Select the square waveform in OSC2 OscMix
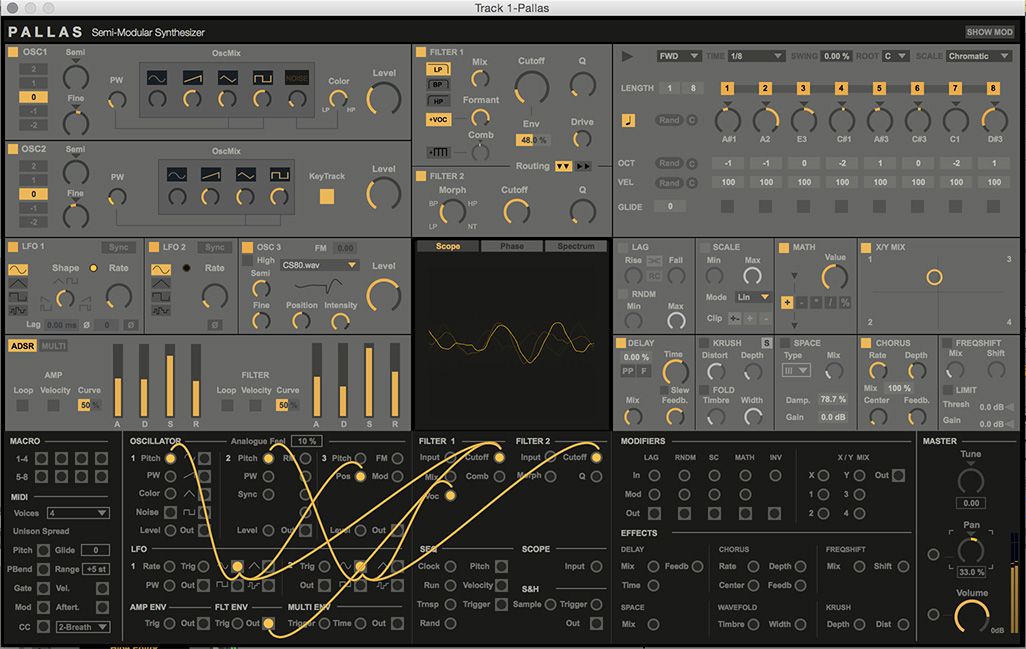 [x=279, y=174]
